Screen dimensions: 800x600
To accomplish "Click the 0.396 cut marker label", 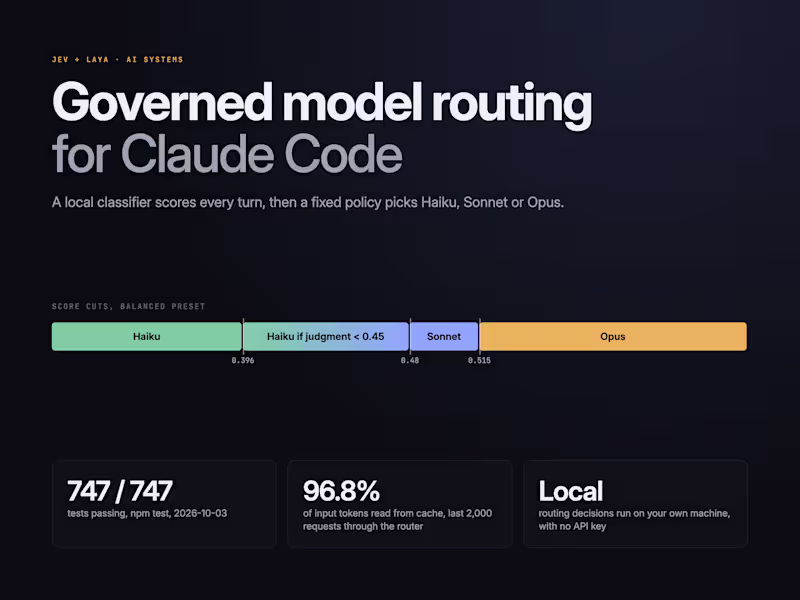I will pos(243,360).
